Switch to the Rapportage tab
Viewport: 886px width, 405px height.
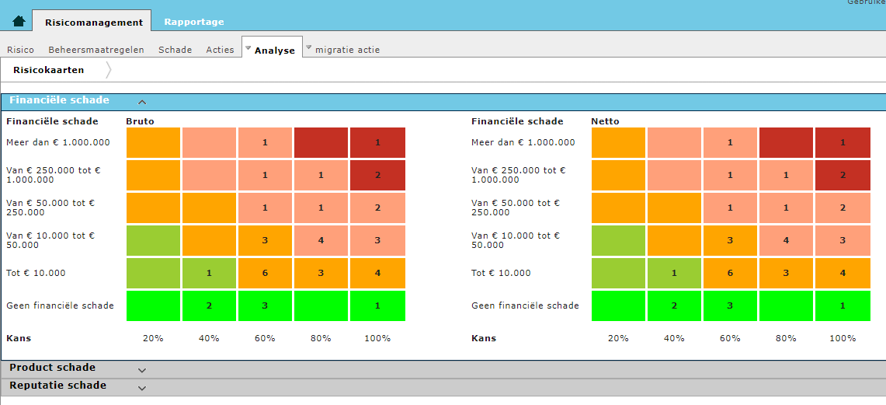194,21
